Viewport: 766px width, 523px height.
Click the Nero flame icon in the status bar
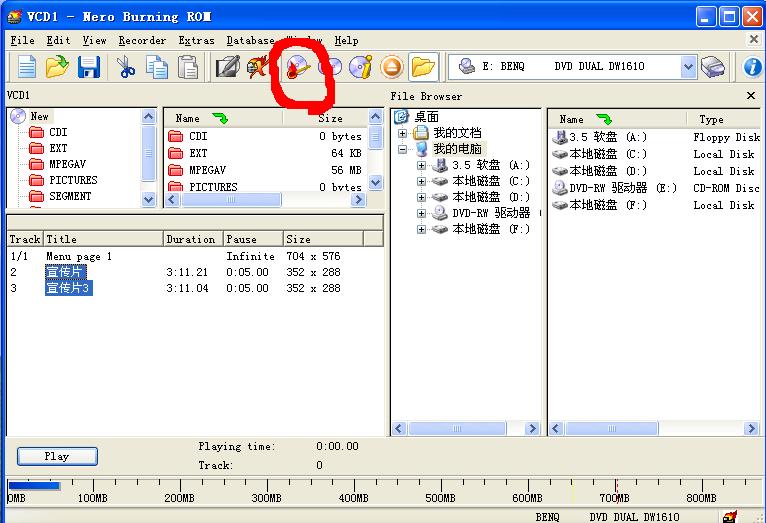pyautogui.click(x=730, y=517)
